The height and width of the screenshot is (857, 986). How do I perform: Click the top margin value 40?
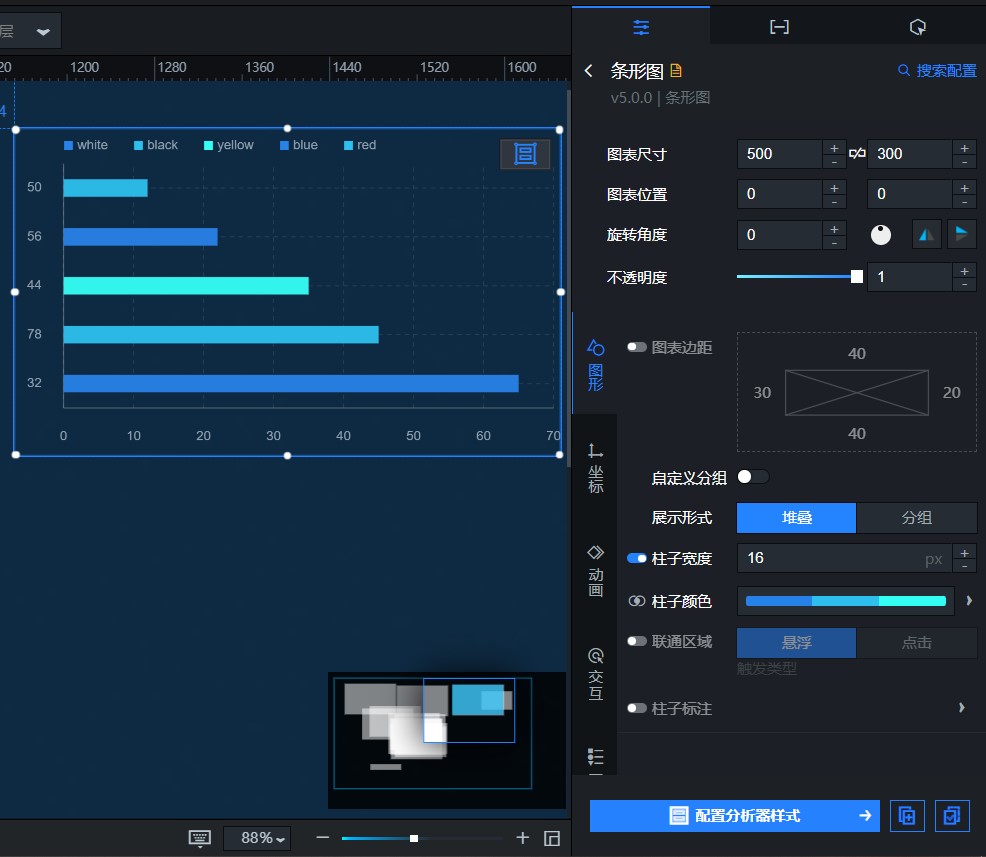856,353
